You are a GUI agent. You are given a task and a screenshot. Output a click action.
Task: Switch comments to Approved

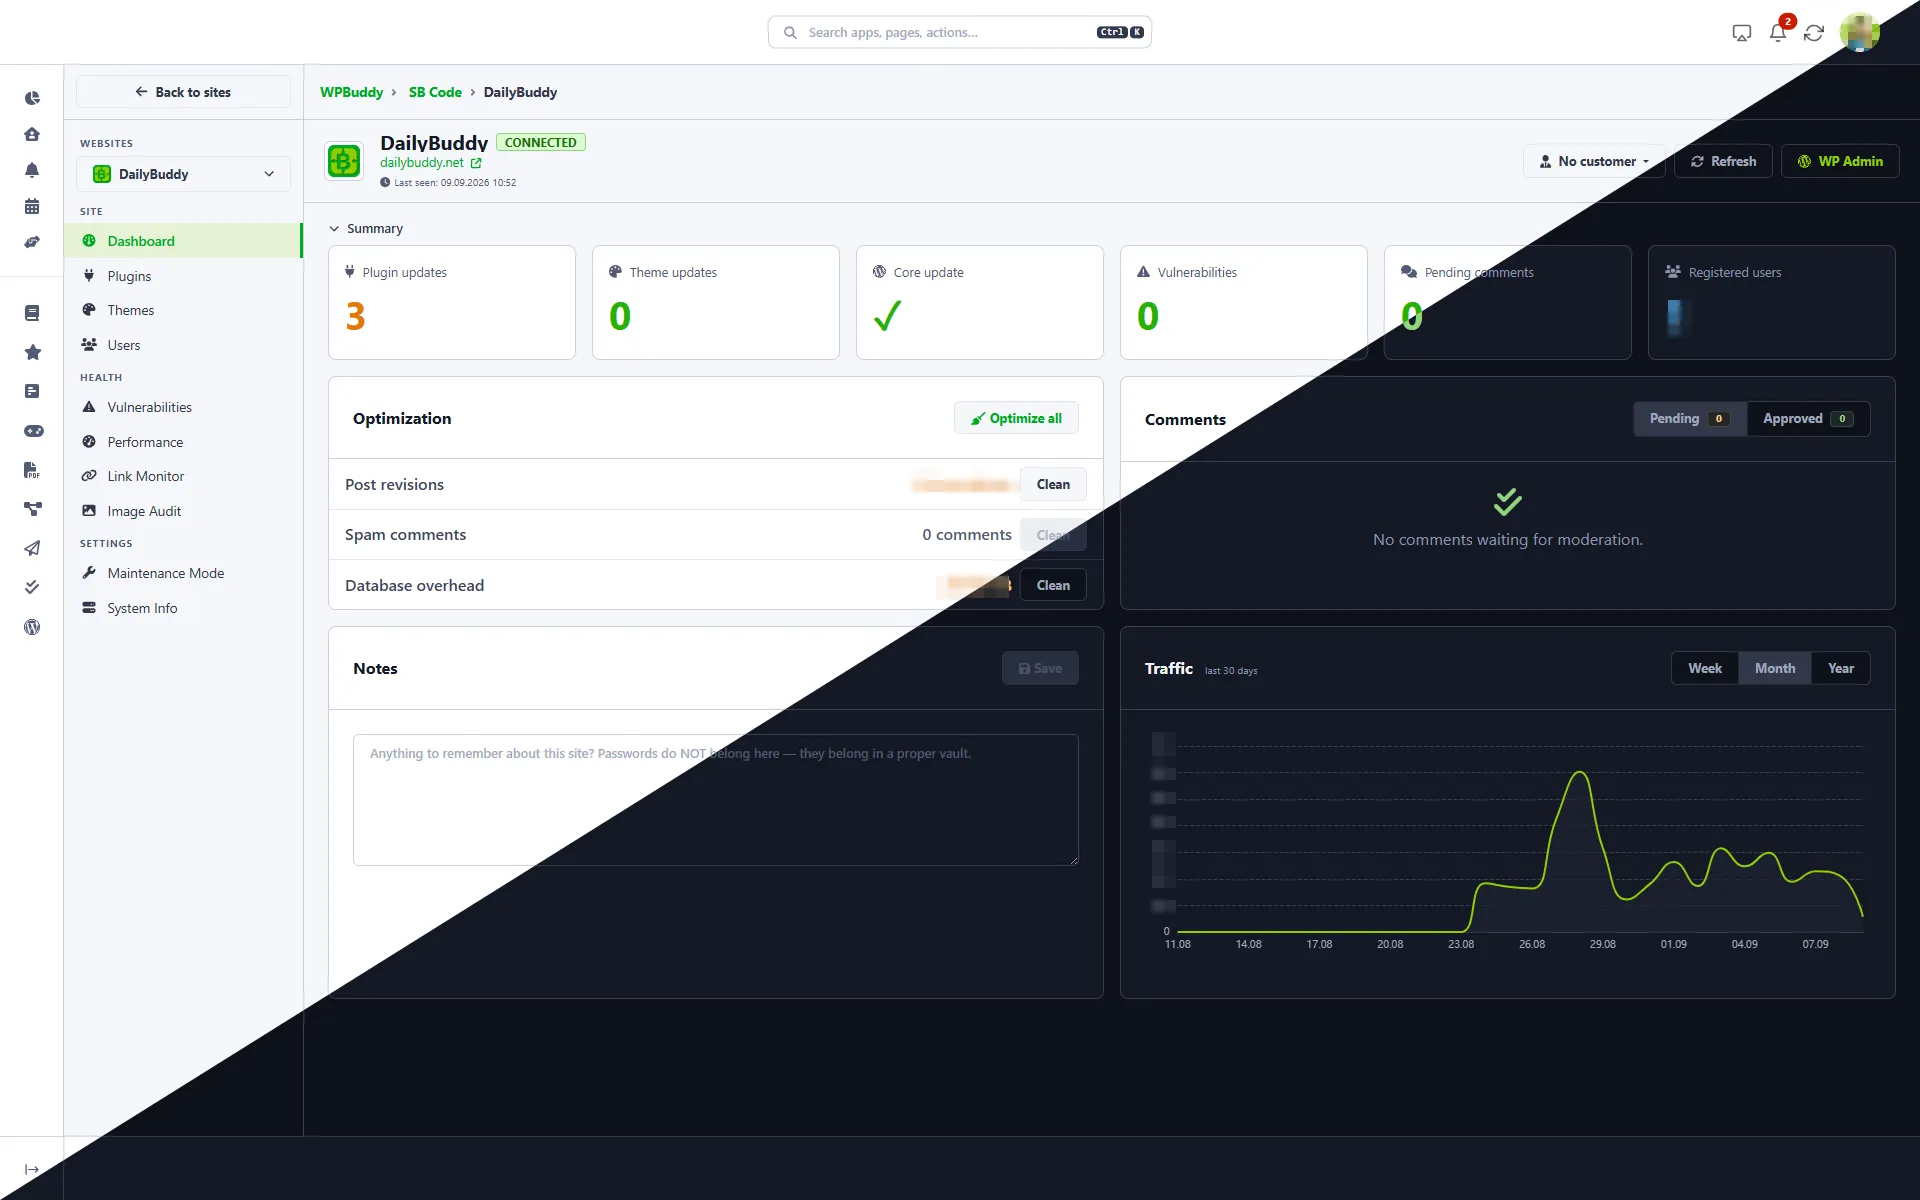click(x=1808, y=419)
